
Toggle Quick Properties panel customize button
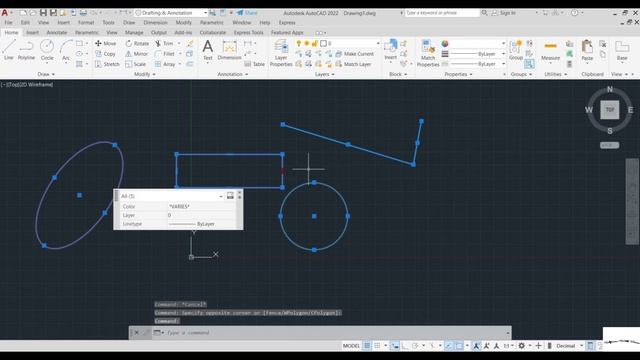[230, 196]
